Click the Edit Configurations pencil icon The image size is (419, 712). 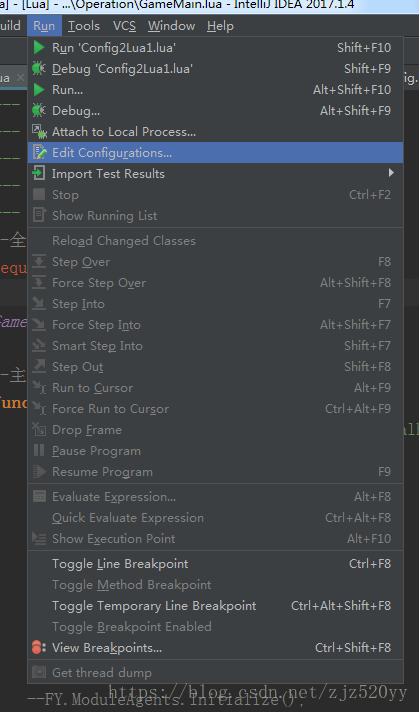tap(39, 153)
